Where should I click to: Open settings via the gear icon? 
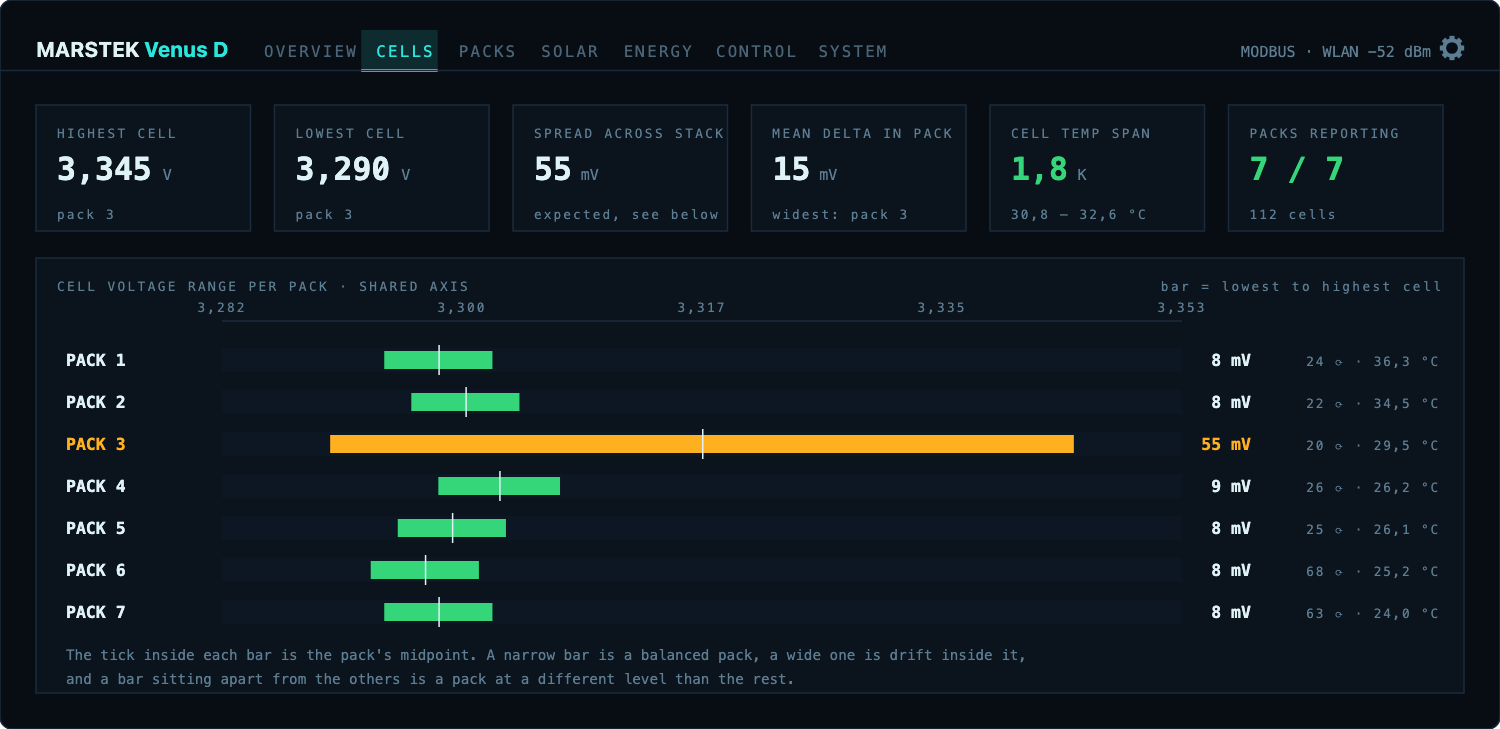click(x=1452, y=48)
